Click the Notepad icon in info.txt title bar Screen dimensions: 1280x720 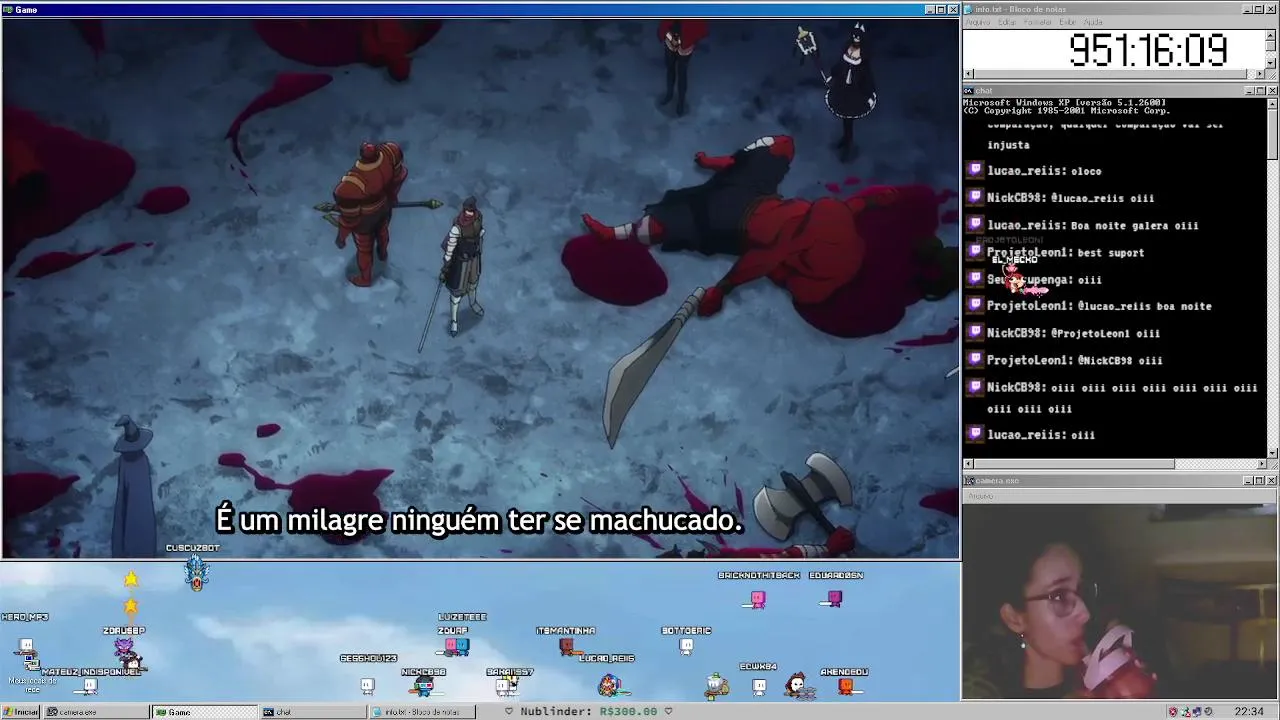click(x=968, y=9)
